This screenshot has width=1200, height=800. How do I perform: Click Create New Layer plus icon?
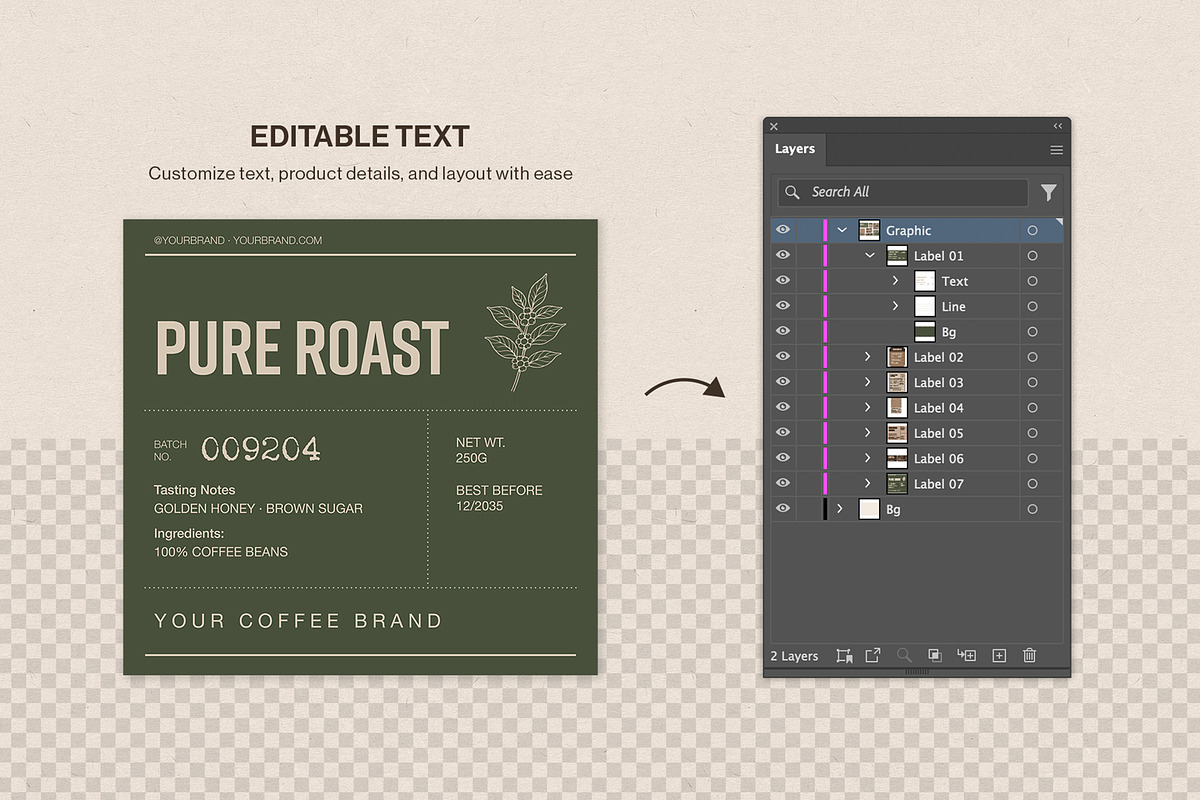point(998,656)
